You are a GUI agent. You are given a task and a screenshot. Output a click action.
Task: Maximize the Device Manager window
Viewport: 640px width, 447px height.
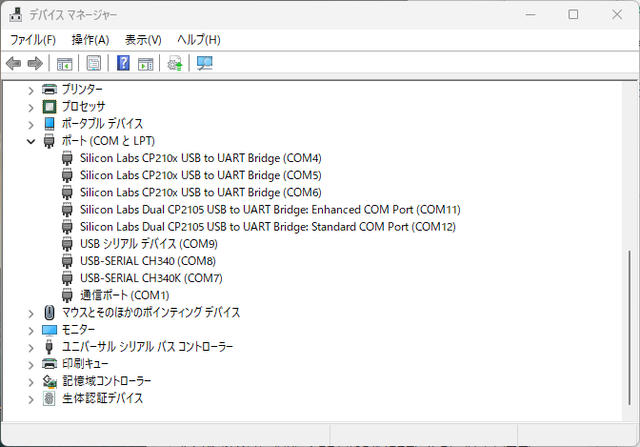point(573,15)
